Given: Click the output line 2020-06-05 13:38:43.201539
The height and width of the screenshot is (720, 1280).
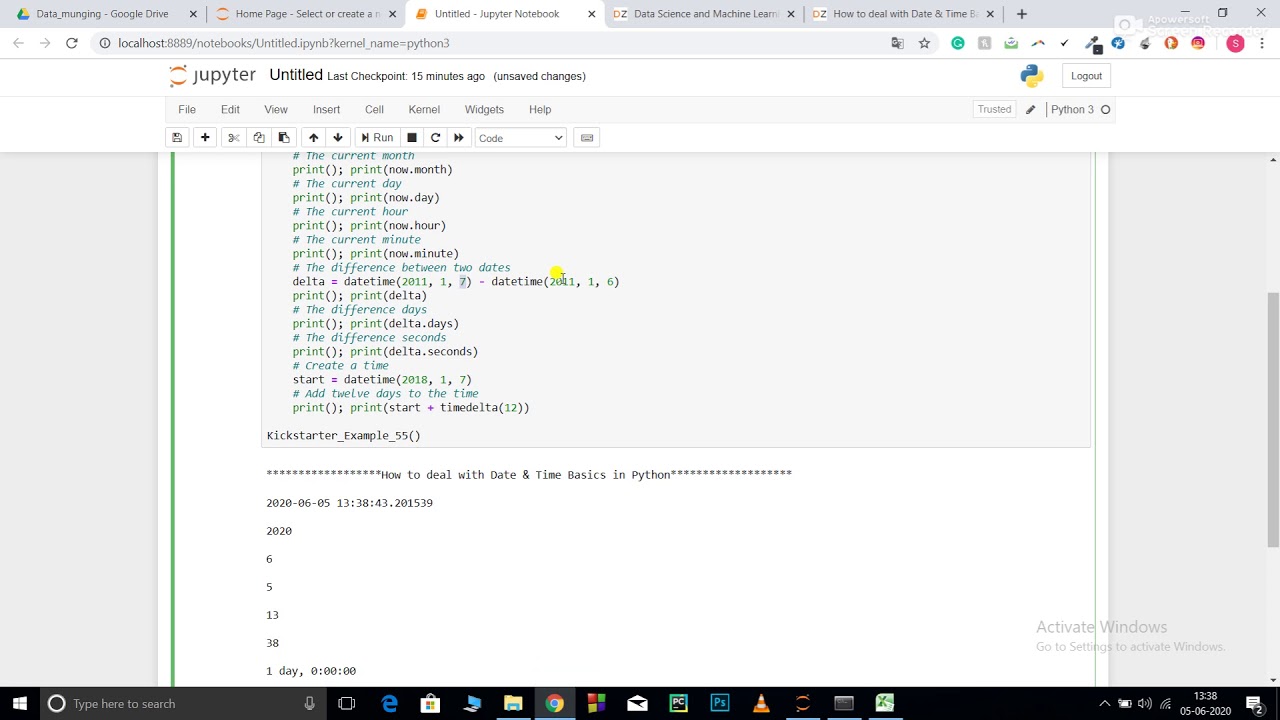Looking at the screenshot, I should tap(349, 503).
